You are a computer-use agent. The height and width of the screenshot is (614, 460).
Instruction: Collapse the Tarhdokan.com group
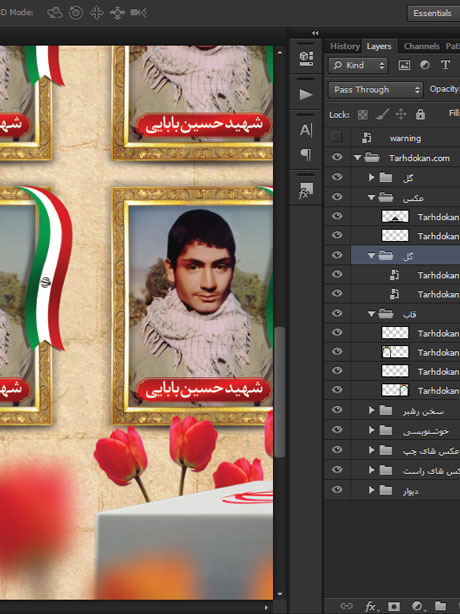click(x=357, y=157)
